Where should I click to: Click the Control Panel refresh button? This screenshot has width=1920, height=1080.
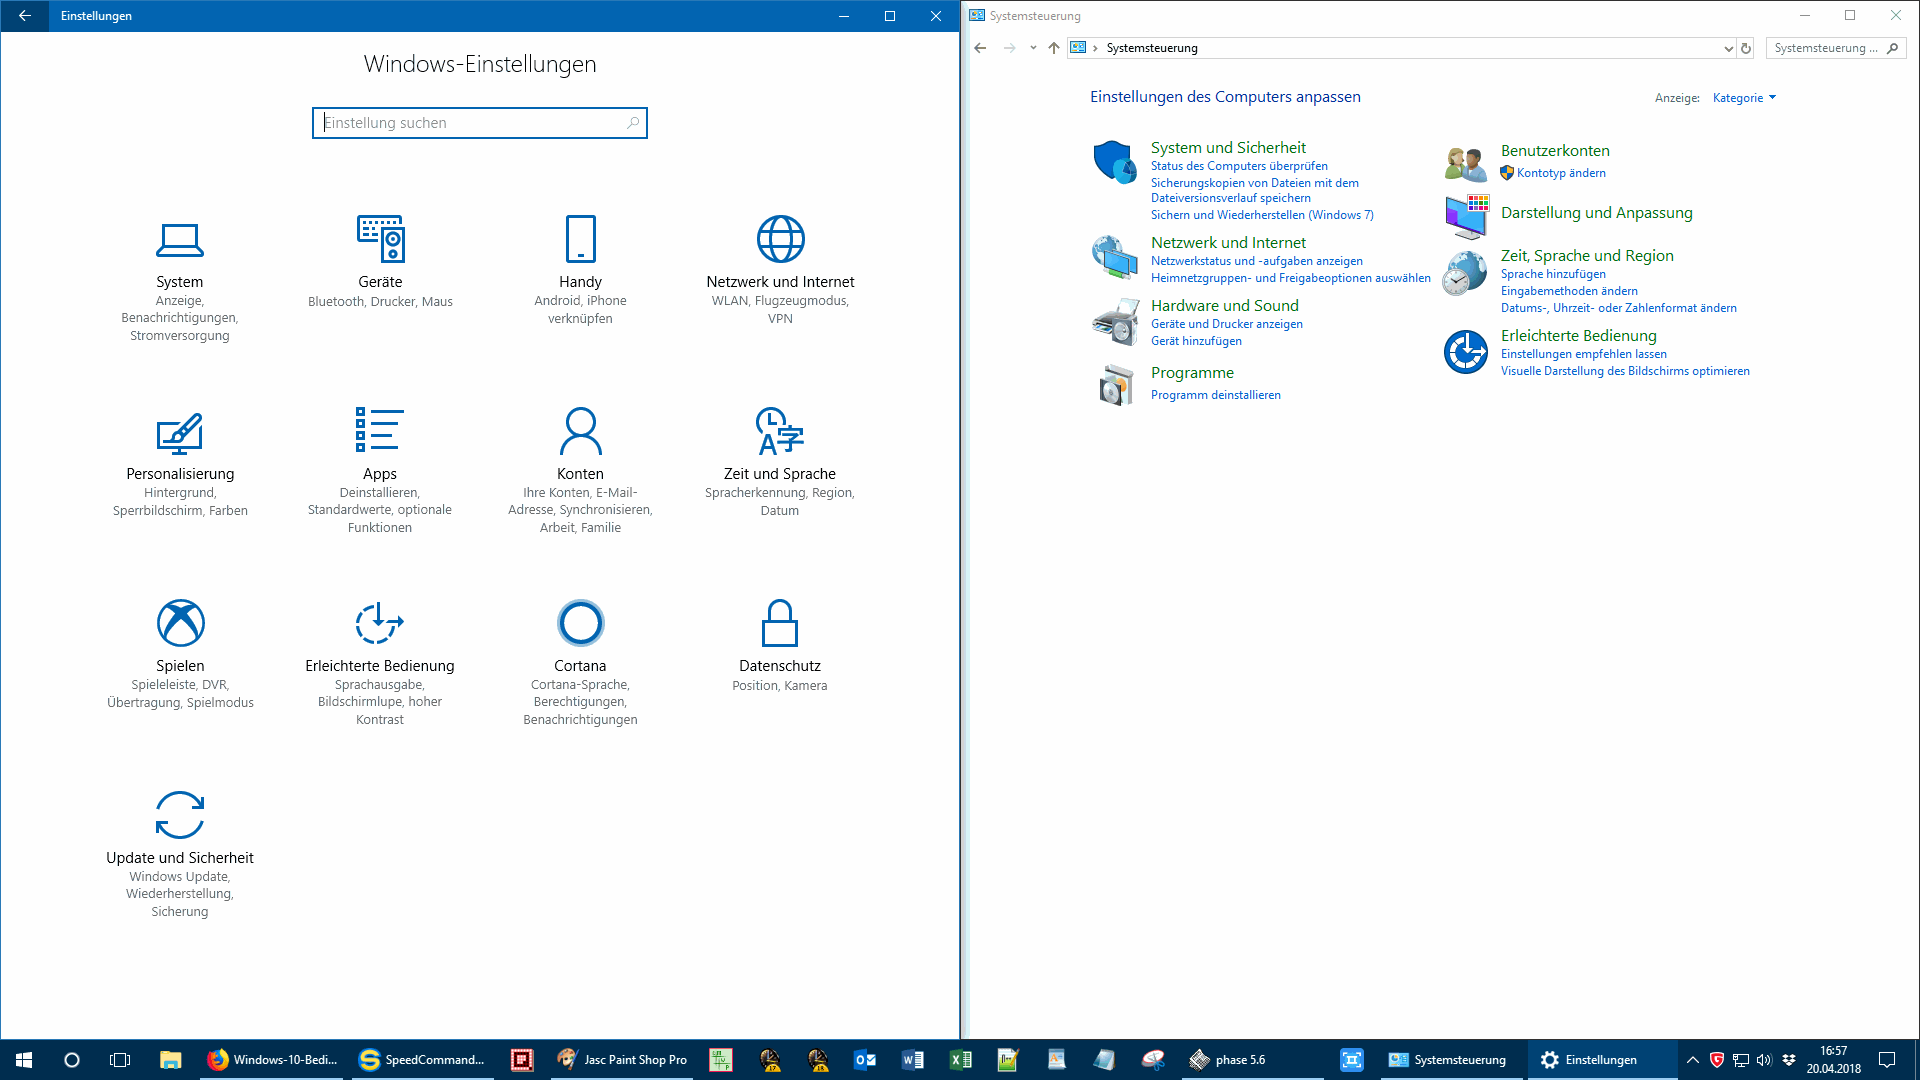point(1746,48)
